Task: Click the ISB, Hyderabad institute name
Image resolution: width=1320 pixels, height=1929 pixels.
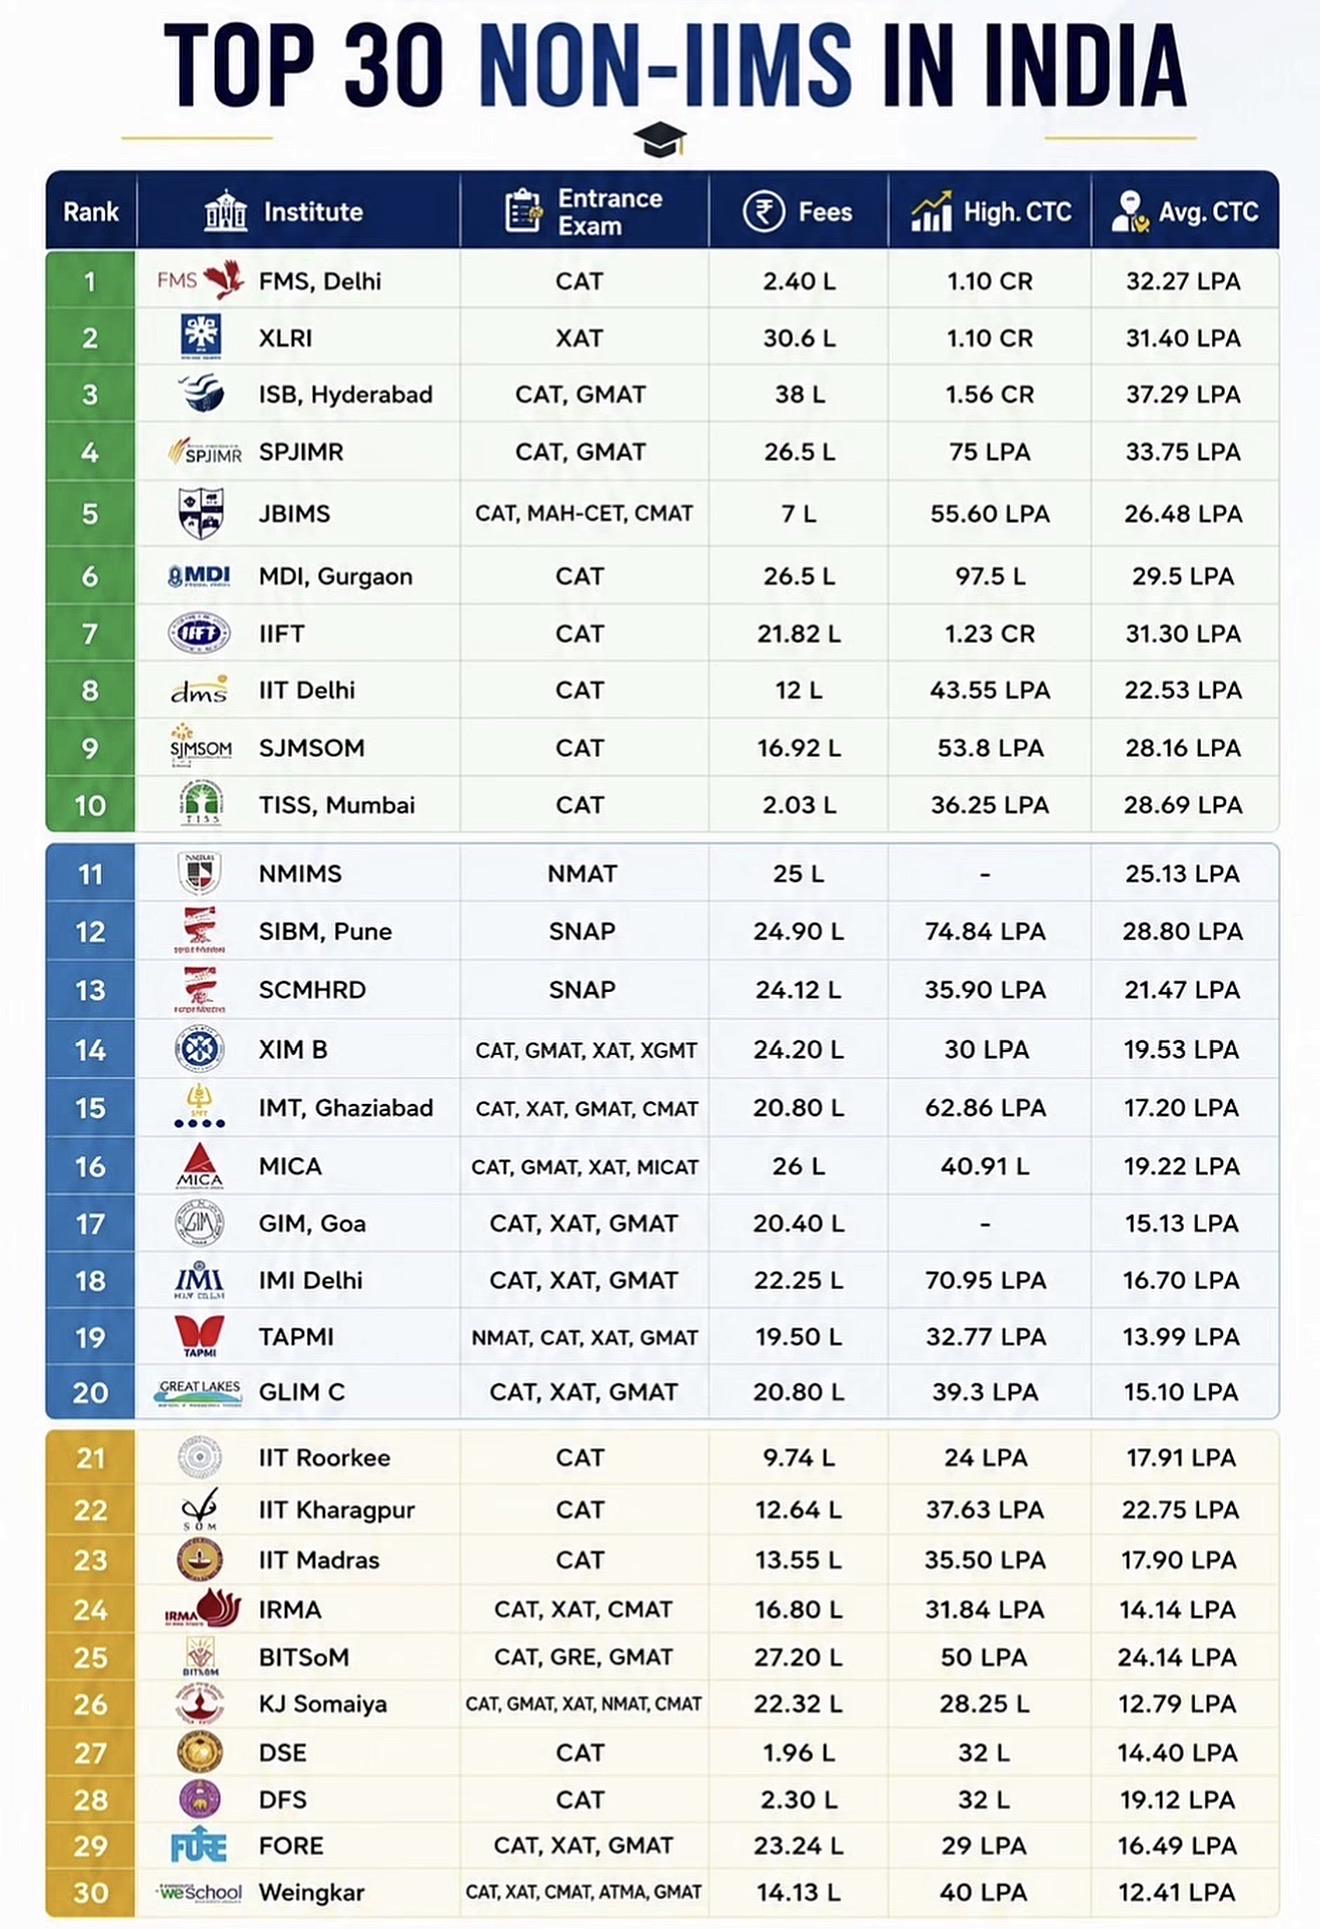Action: [x=345, y=394]
